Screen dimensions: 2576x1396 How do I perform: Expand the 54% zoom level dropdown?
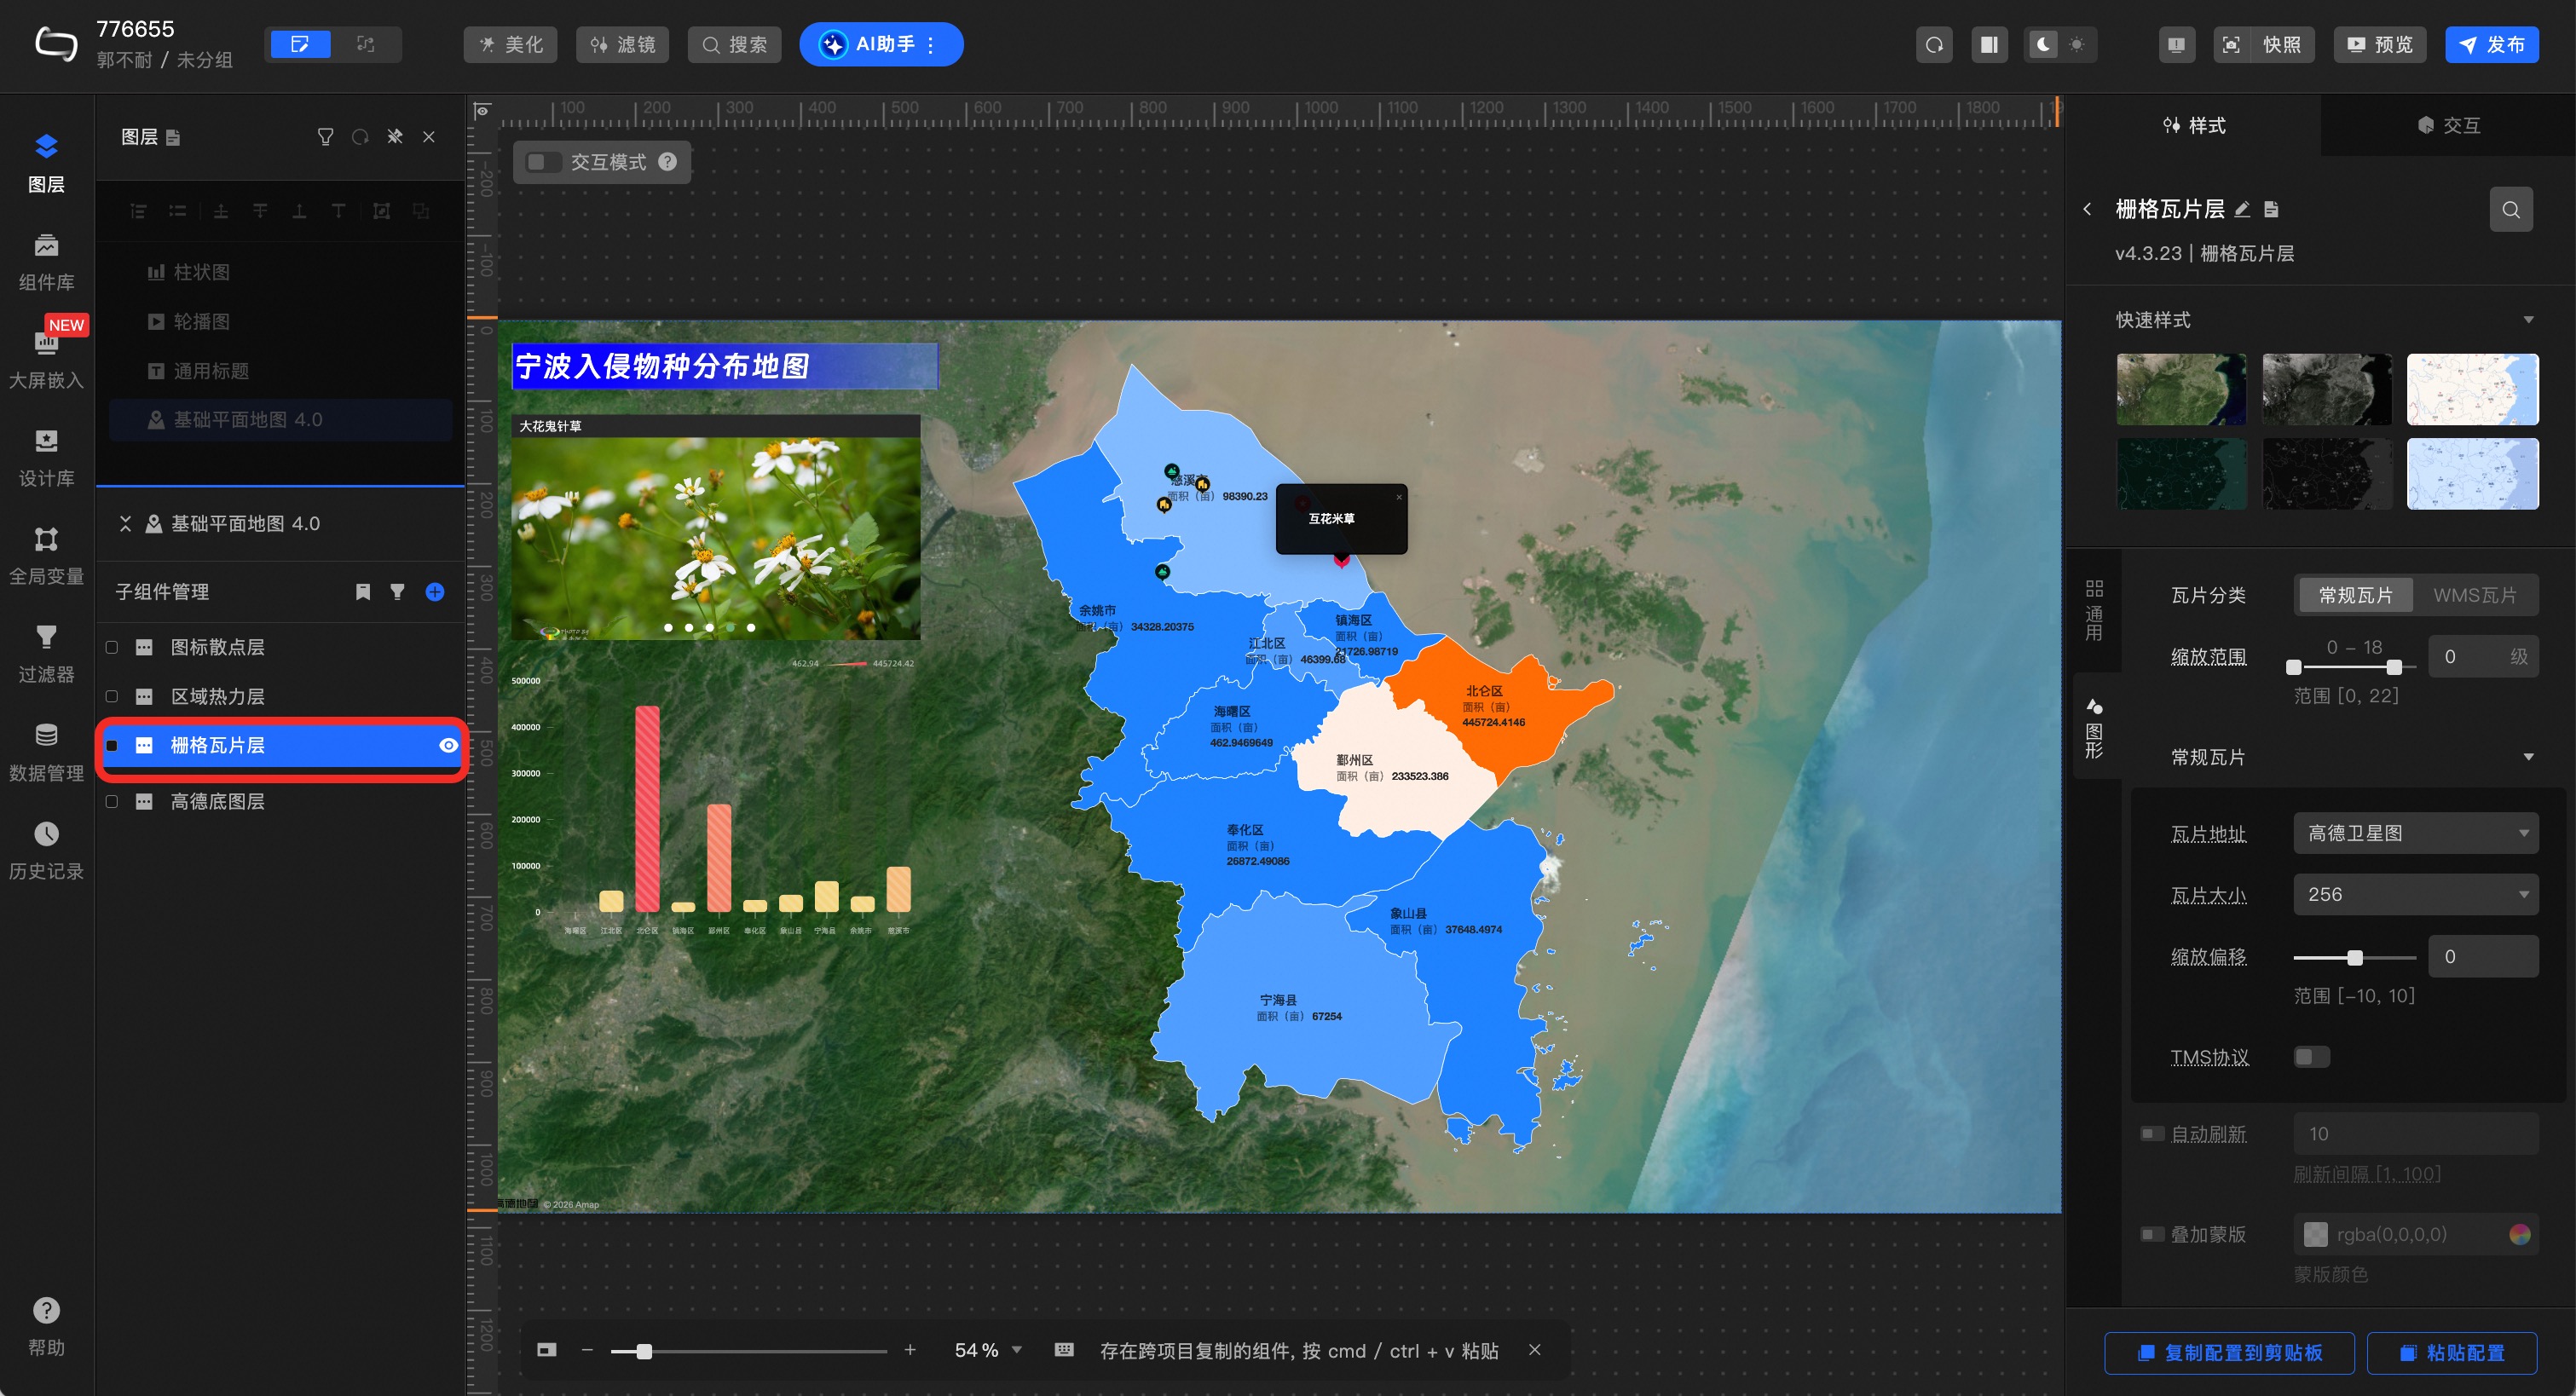(x=1017, y=1350)
